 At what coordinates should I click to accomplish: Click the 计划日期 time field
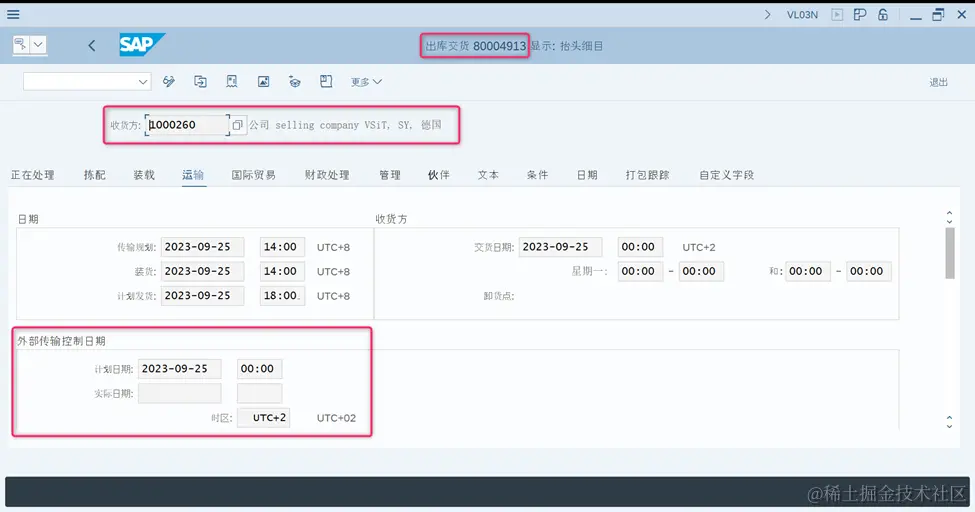click(x=259, y=369)
